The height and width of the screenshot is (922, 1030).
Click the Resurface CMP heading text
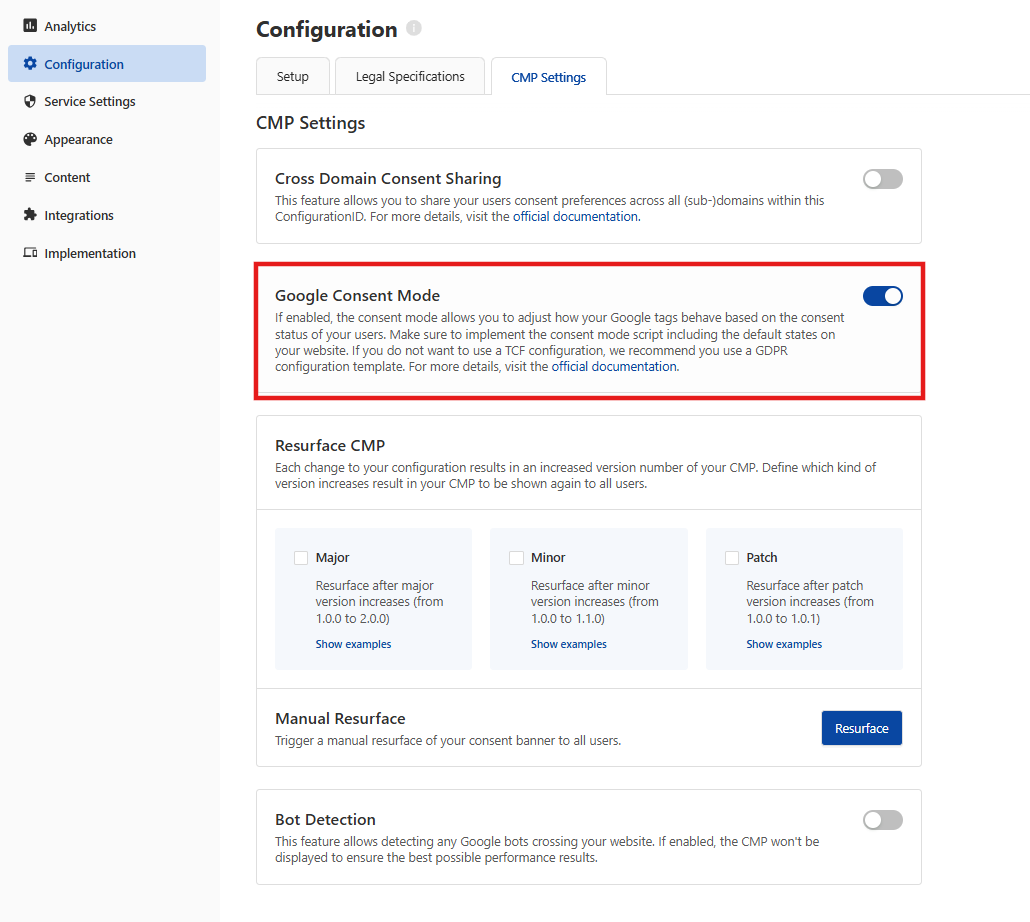click(330, 445)
